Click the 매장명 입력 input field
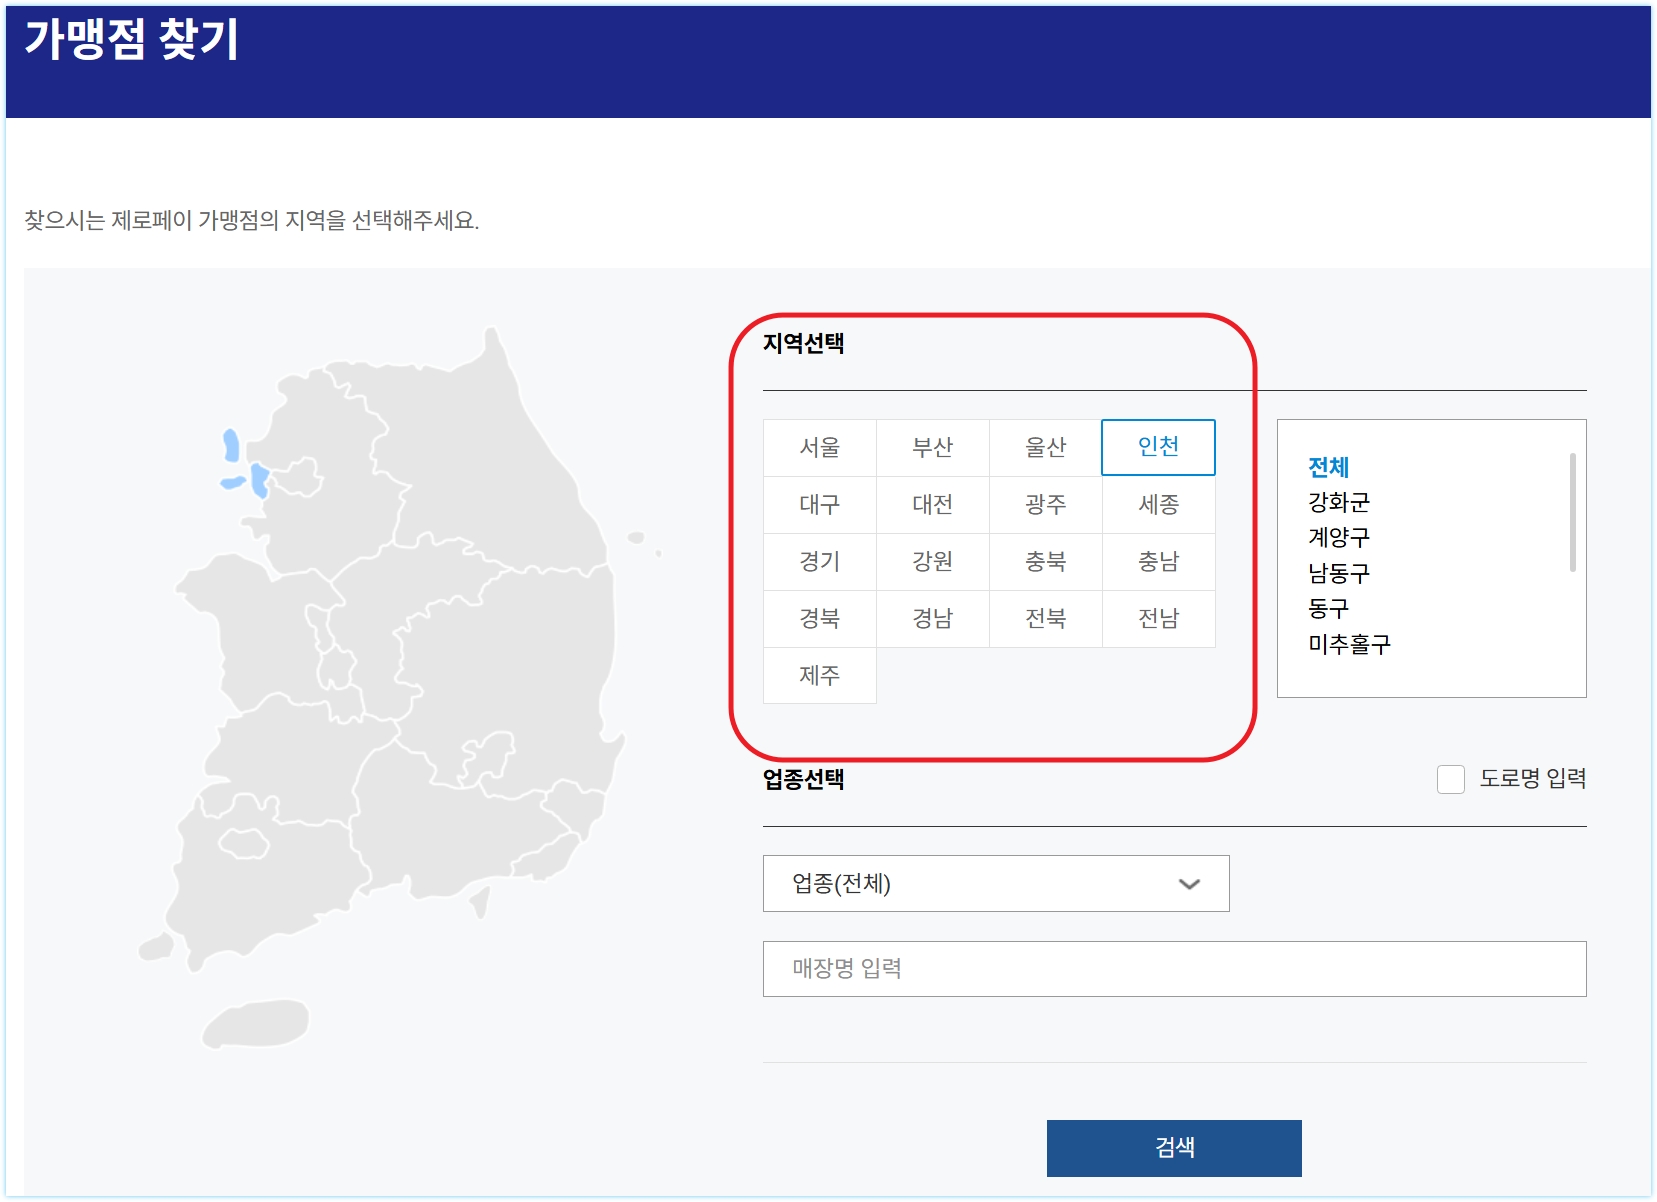The width and height of the screenshot is (1657, 1202). 1174,967
